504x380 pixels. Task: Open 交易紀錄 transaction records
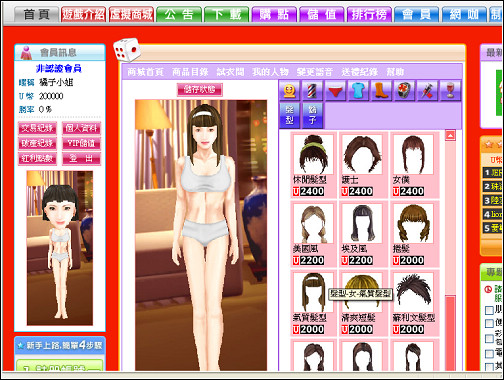coord(37,128)
